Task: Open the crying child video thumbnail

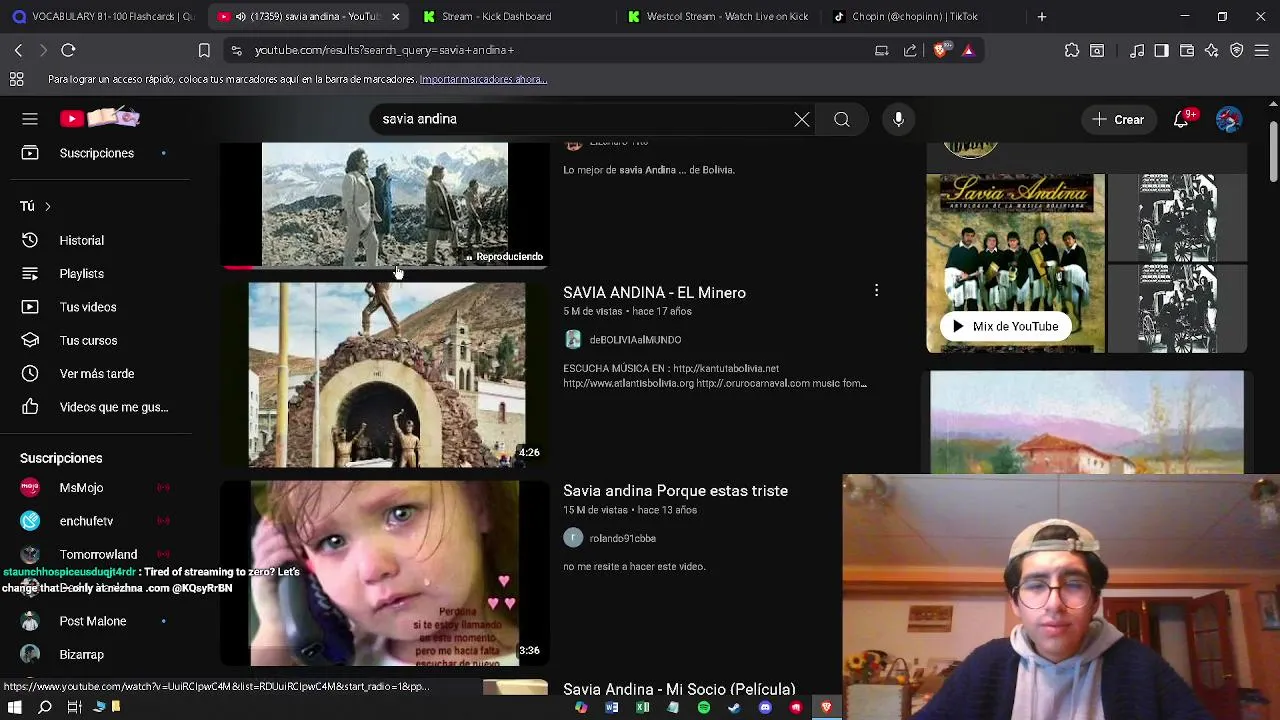Action: [x=385, y=573]
